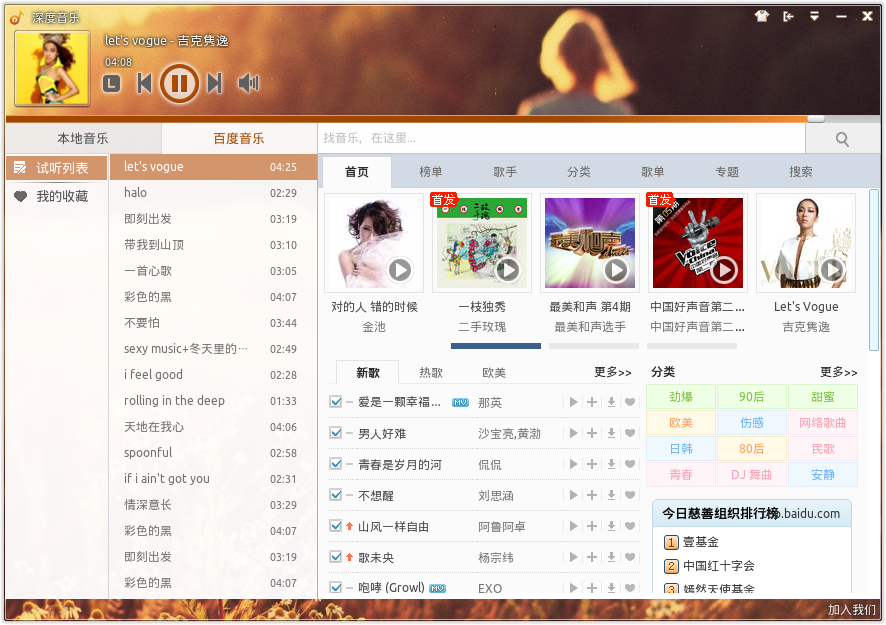Select the 欧美 song tab
This screenshot has height=625, width=886.
point(494,372)
